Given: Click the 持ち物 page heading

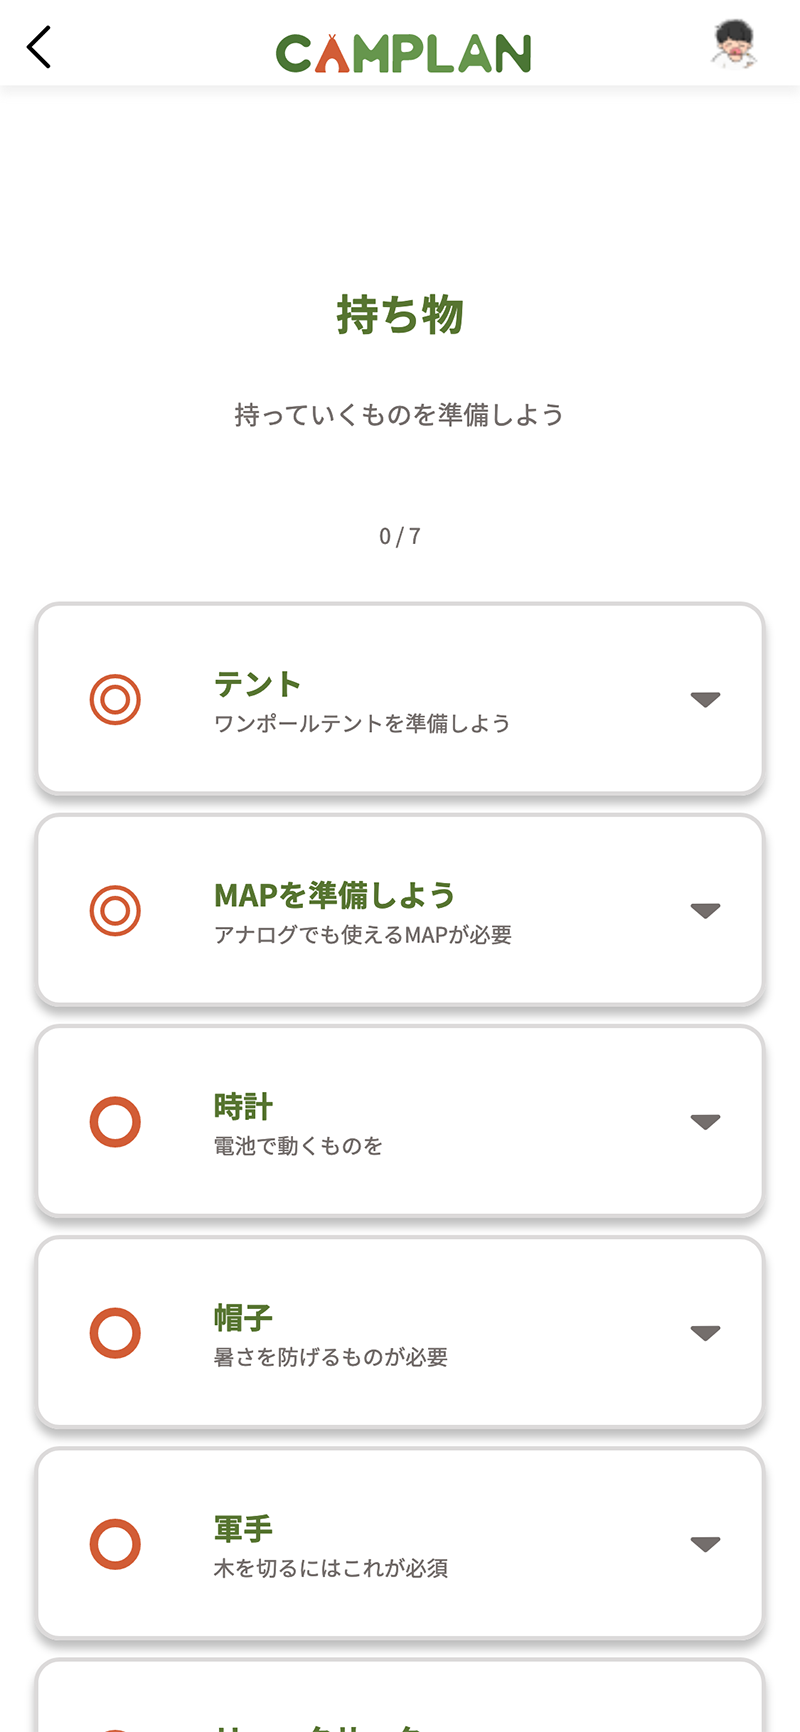Looking at the screenshot, I should (x=400, y=315).
